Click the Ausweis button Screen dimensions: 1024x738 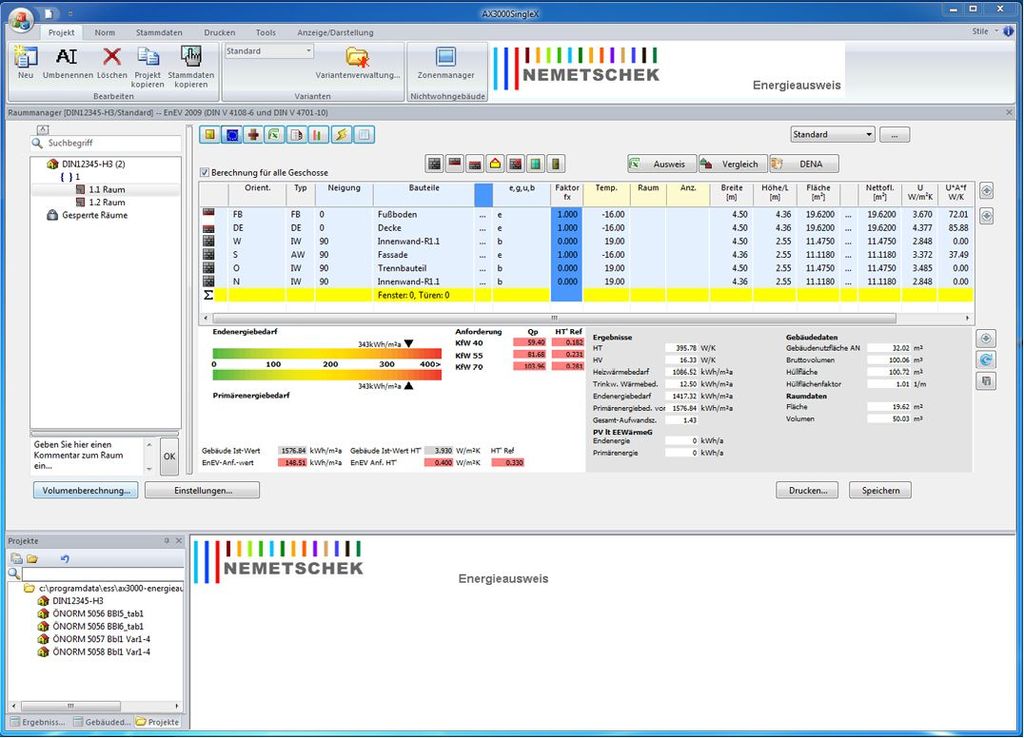pos(661,164)
